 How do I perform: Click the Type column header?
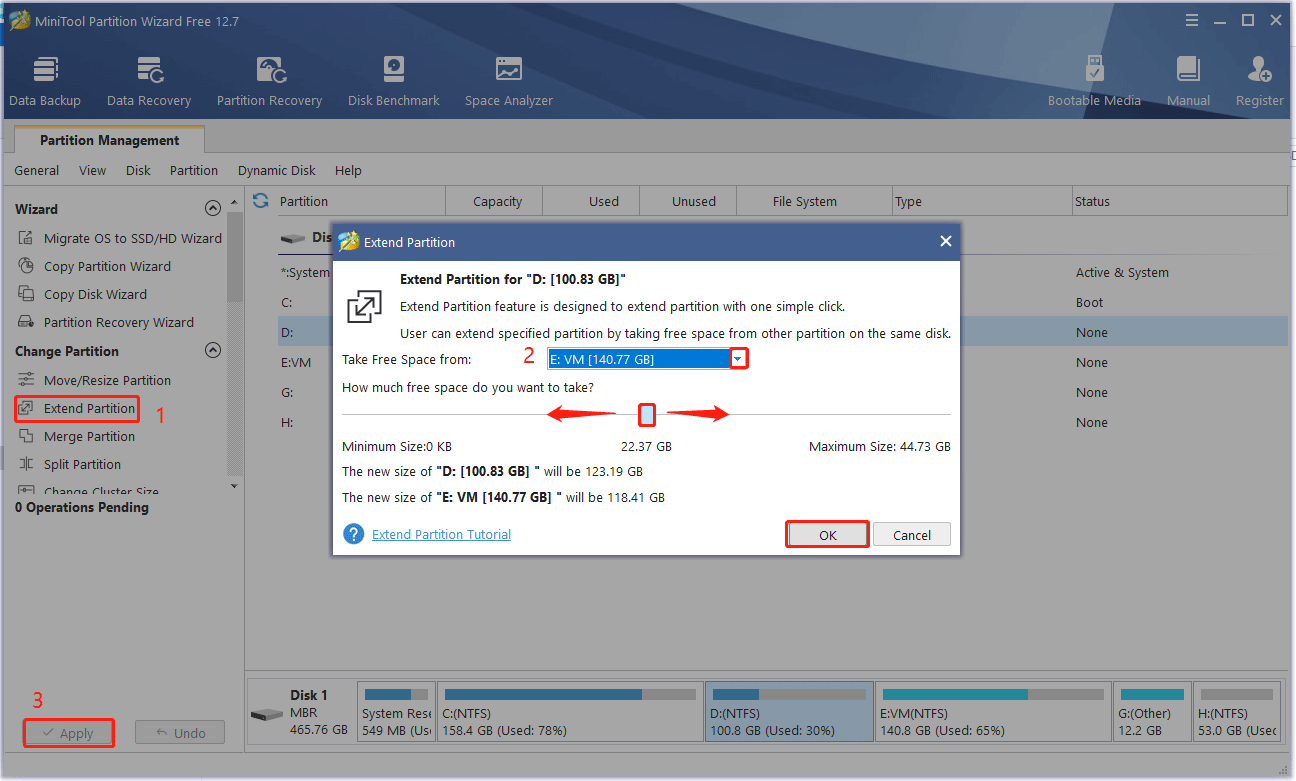click(x=981, y=201)
